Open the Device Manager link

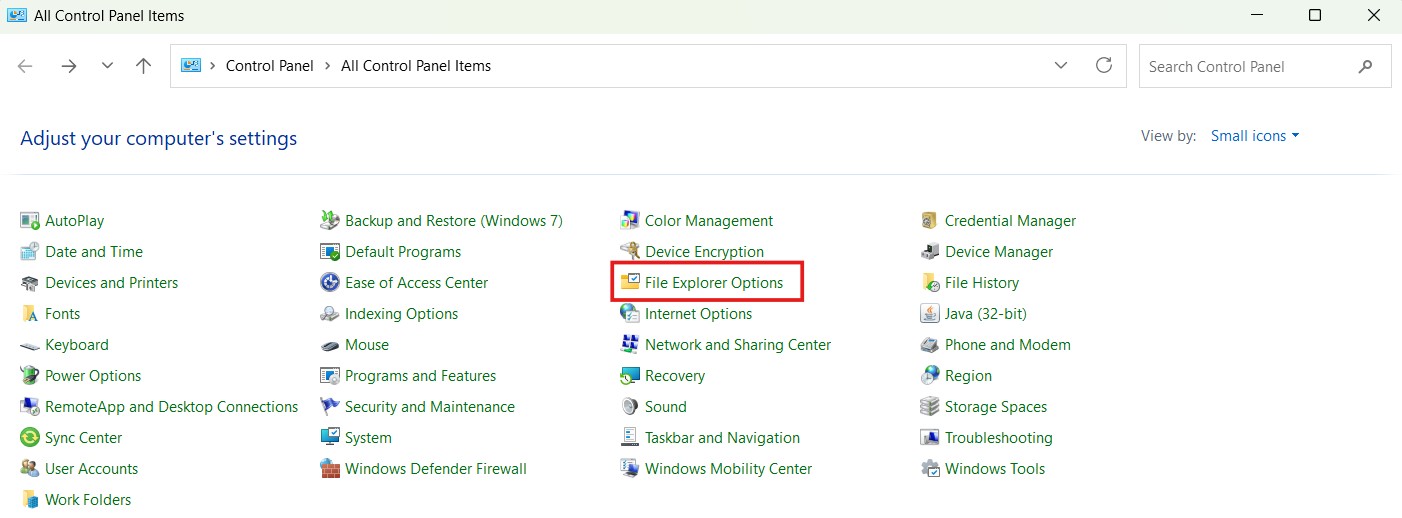(999, 252)
